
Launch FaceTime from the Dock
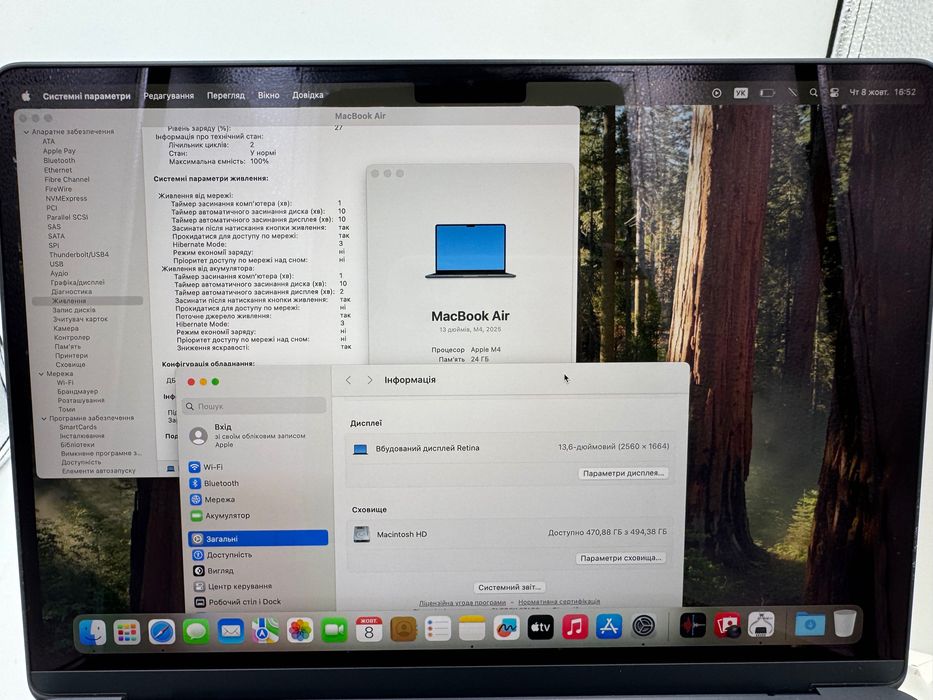pyautogui.click(x=334, y=630)
